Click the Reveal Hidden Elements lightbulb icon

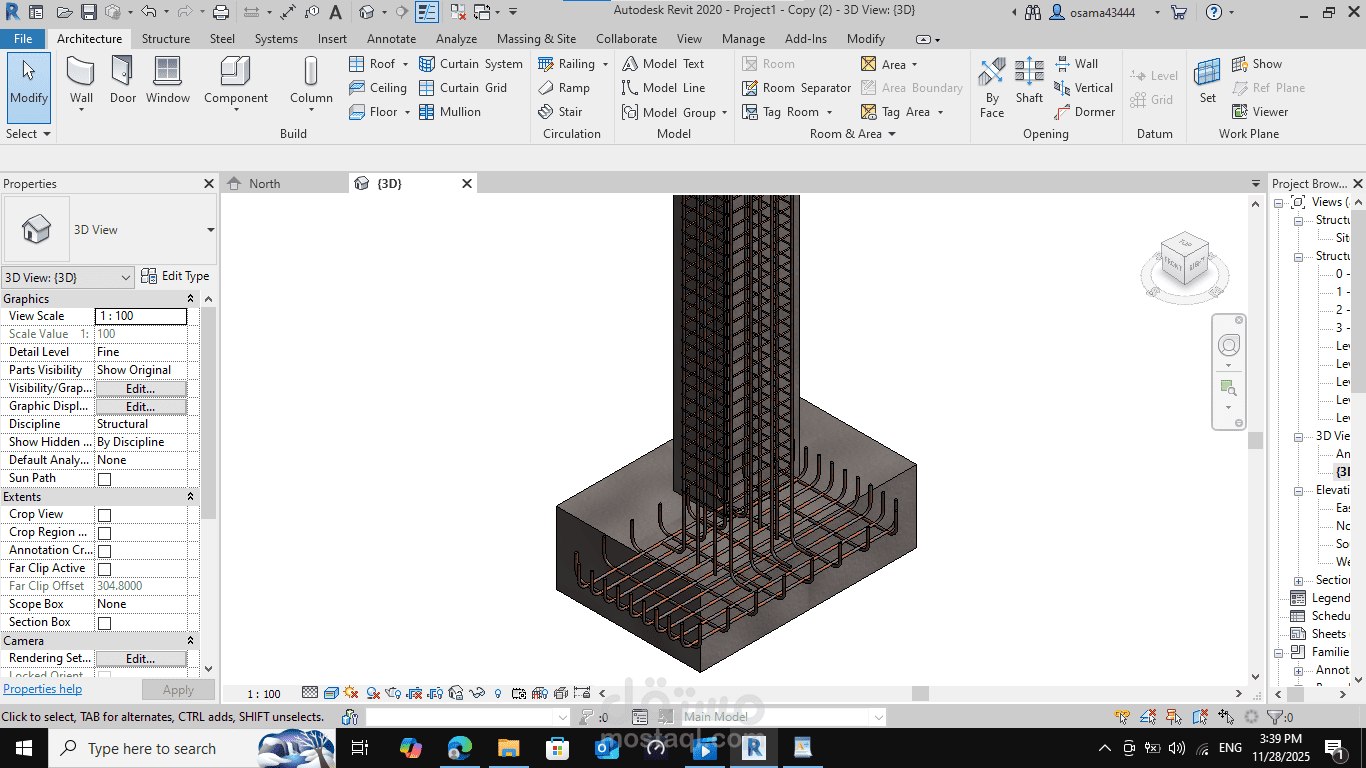pyautogui.click(x=498, y=693)
